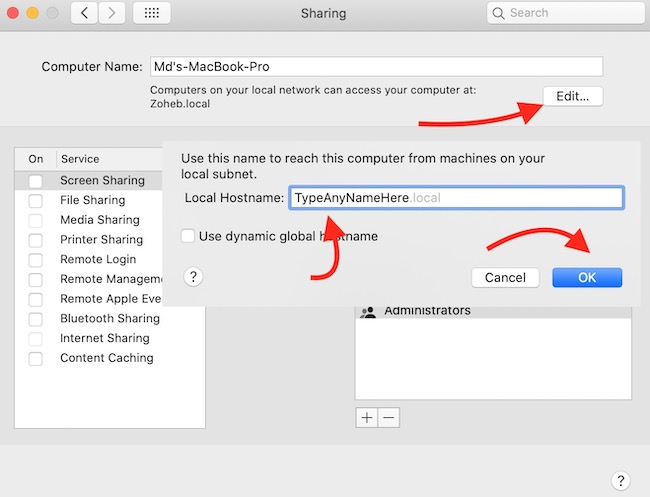Enable the Screen Sharing checkbox
Image resolution: width=650 pixels, height=497 pixels.
coord(36,181)
